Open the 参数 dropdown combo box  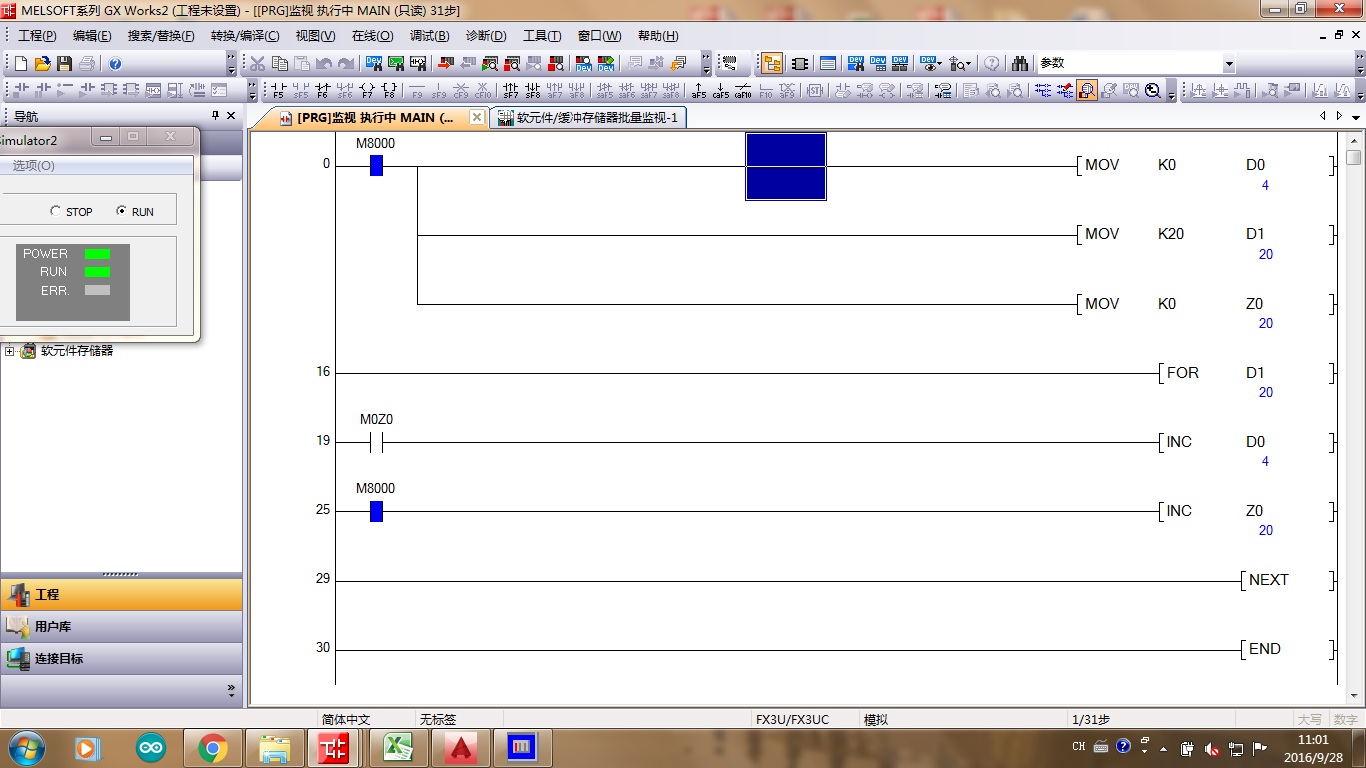pos(1229,64)
